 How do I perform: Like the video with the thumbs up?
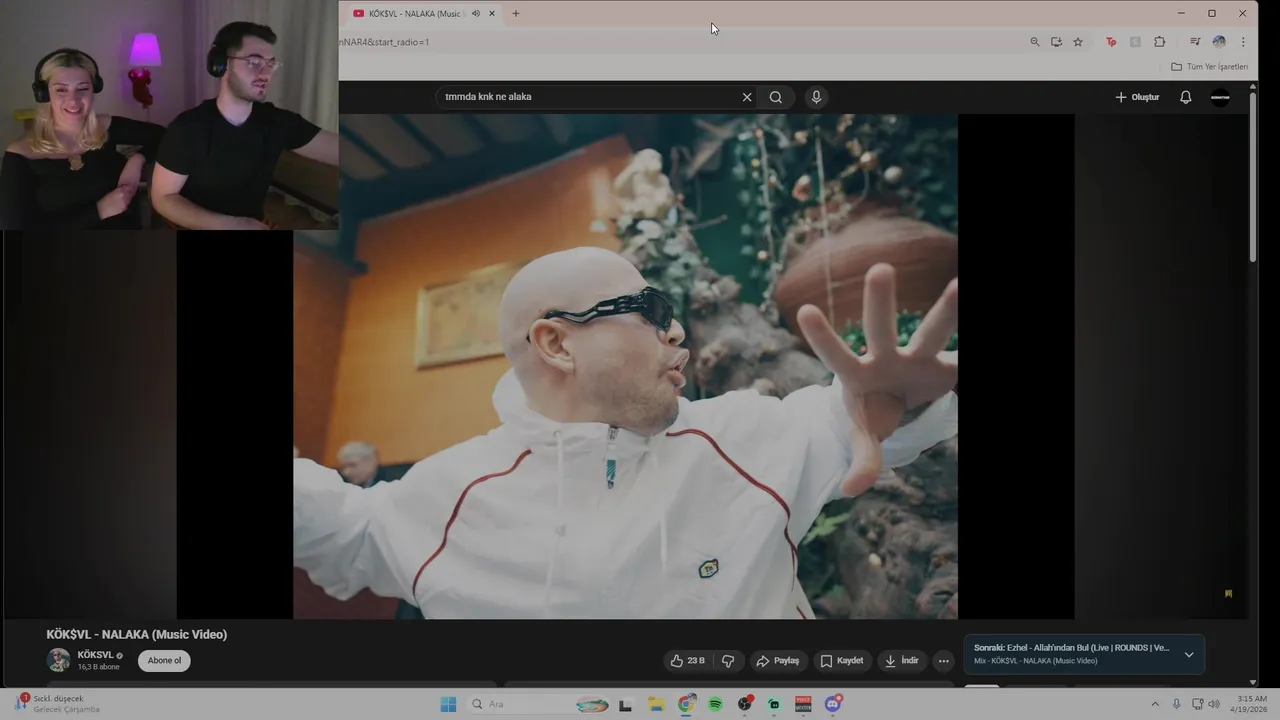click(687, 661)
